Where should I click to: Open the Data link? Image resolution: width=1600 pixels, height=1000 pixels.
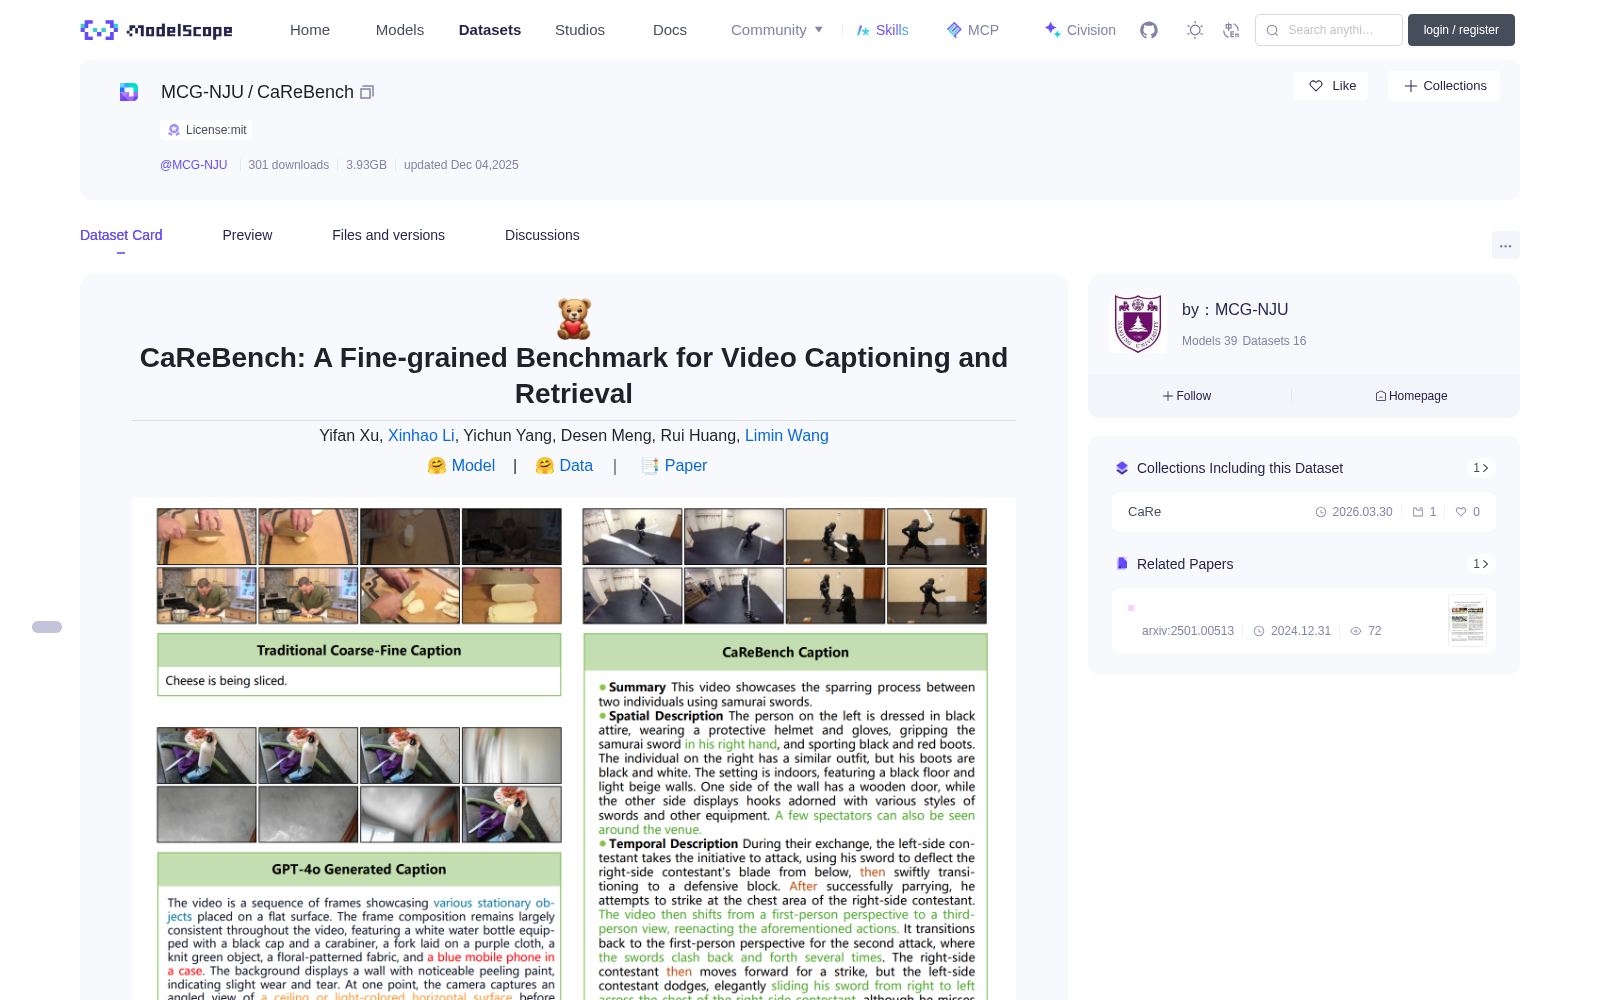576,466
